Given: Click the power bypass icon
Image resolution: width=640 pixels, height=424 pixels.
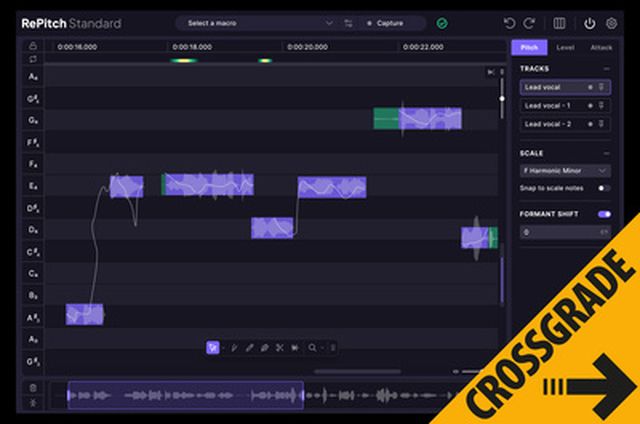Looking at the screenshot, I should (590, 23).
